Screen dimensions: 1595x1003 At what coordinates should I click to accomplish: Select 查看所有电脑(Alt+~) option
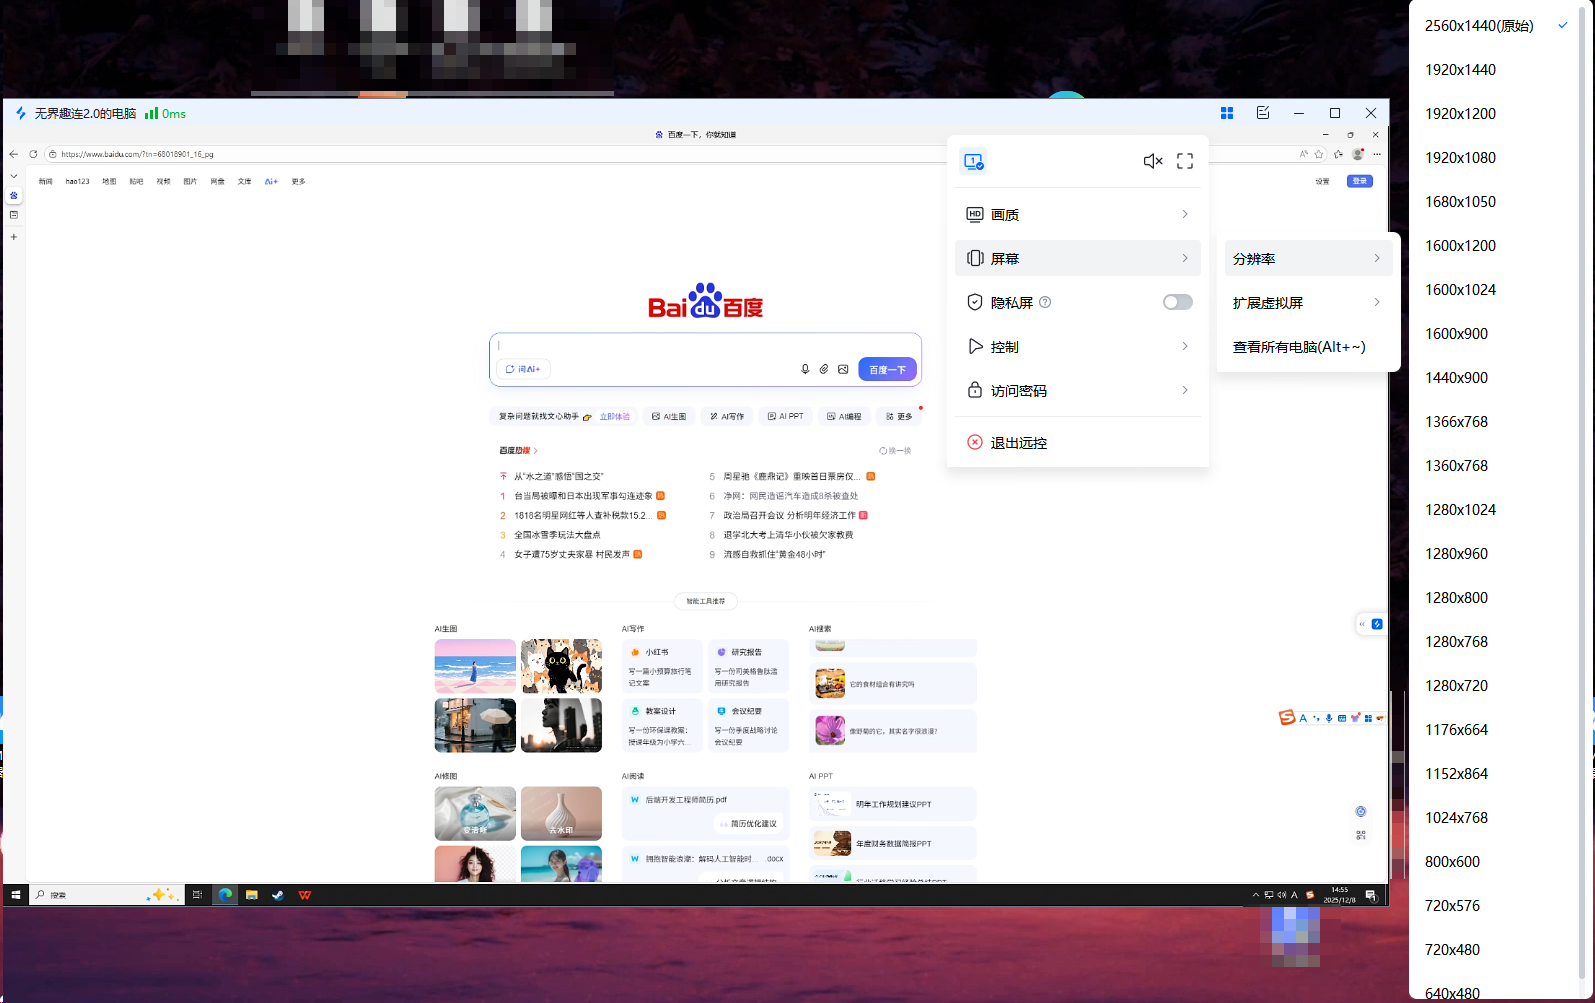coord(1308,346)
